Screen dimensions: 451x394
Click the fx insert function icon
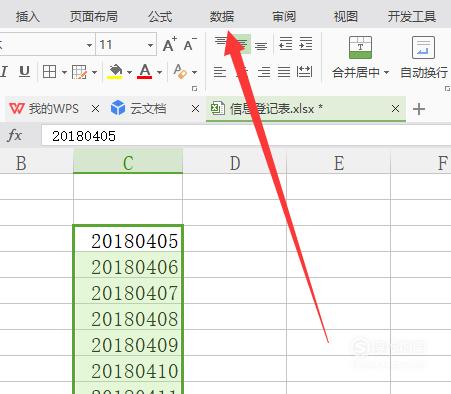tap(15, 136)
